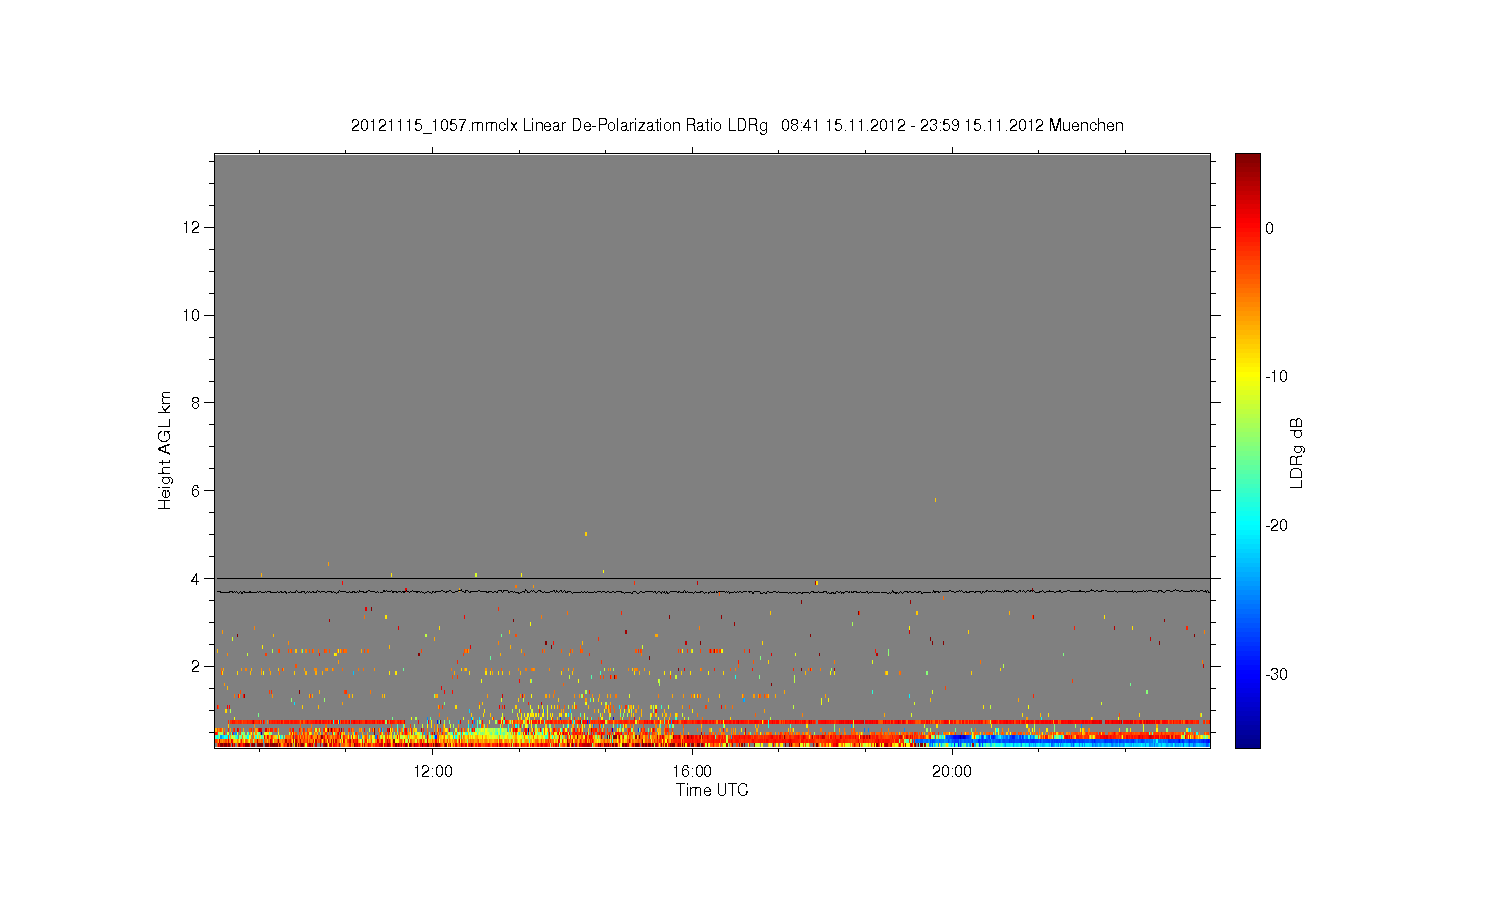
Task: Click the height tick label '4'
Action: click(x=197, y=578)
